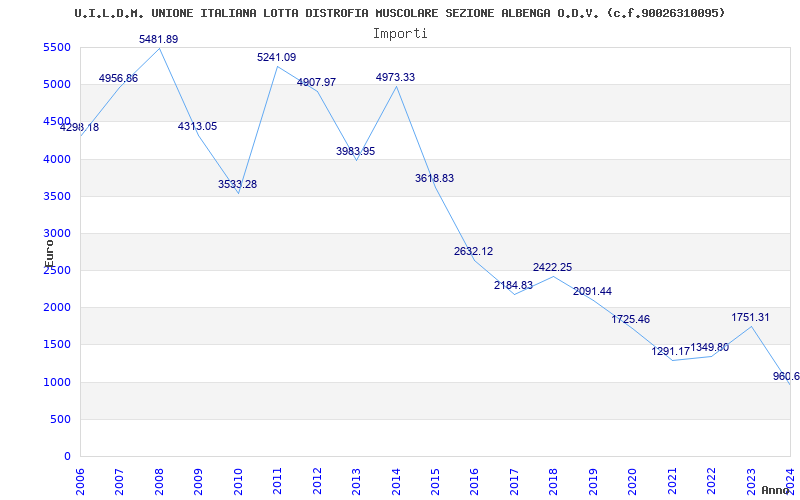Click the x-axis year 2010
800x500 pixels.
[238, 481]
